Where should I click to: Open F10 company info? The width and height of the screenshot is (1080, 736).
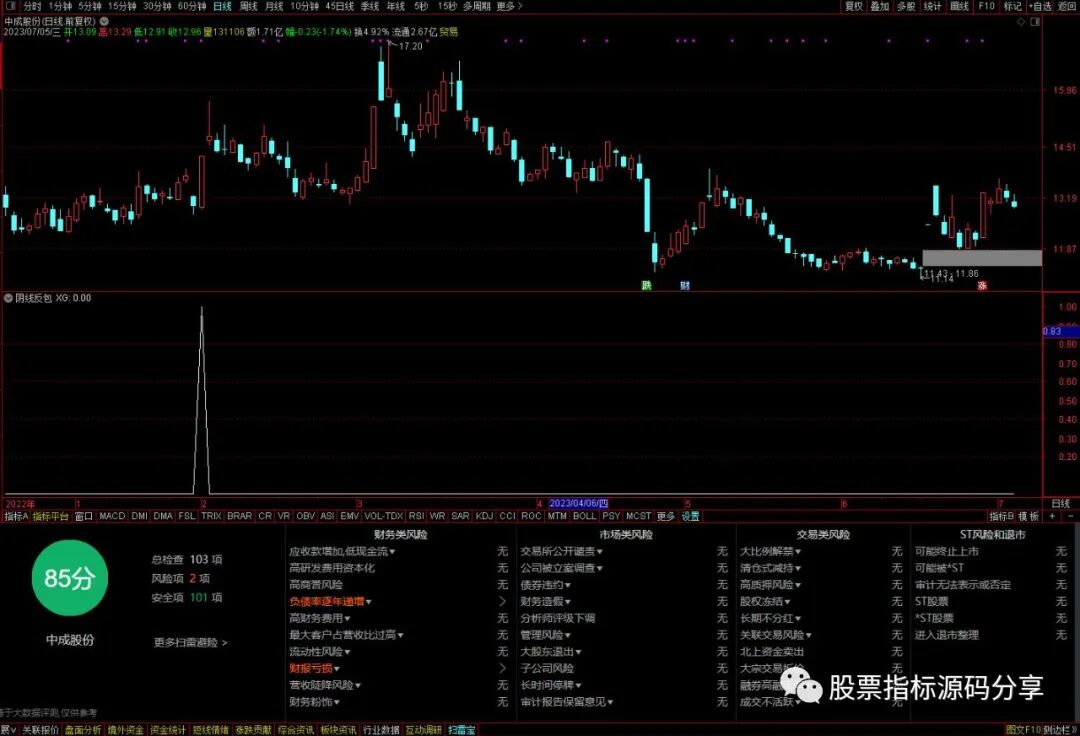coord(986,6)
